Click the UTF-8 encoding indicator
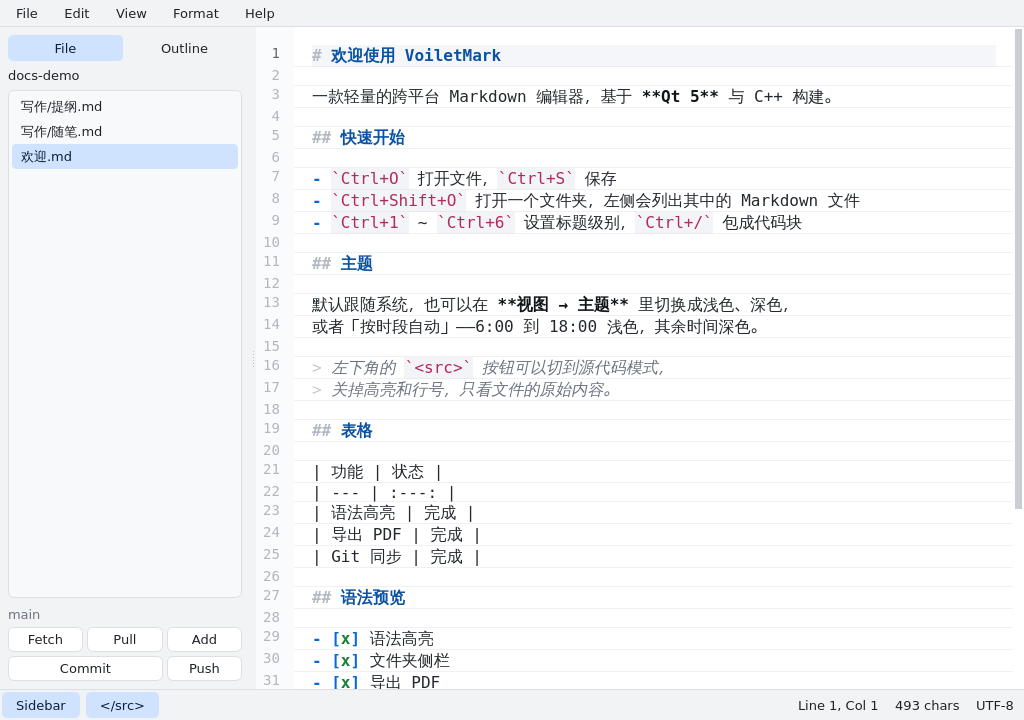The image size is (1024, 720). click(x=995, y=706)
